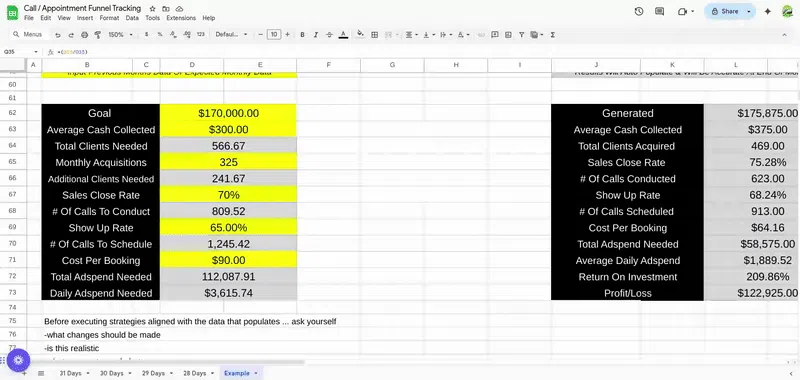Open the Google account avatar
The image size is (800, 380).
(x=787, y=11)
